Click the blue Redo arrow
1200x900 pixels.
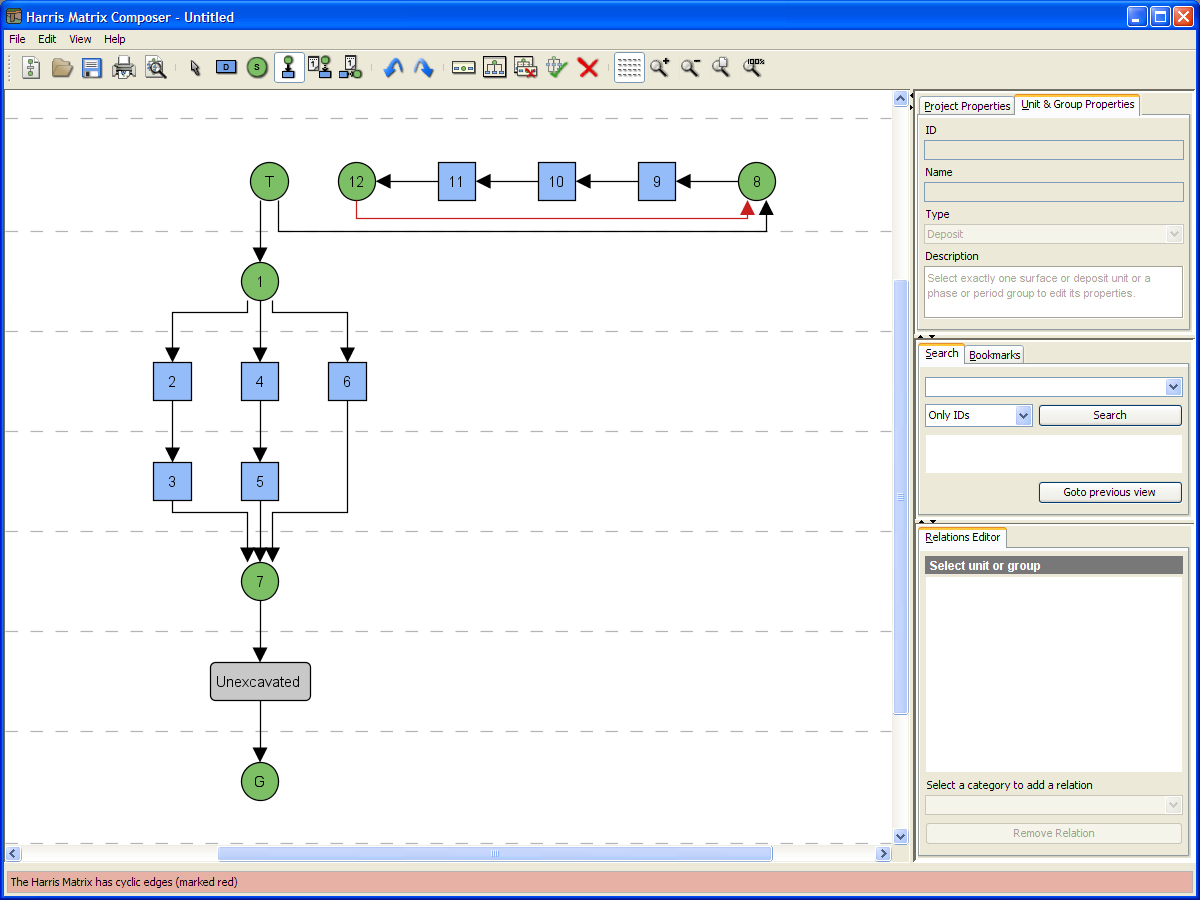424,68
